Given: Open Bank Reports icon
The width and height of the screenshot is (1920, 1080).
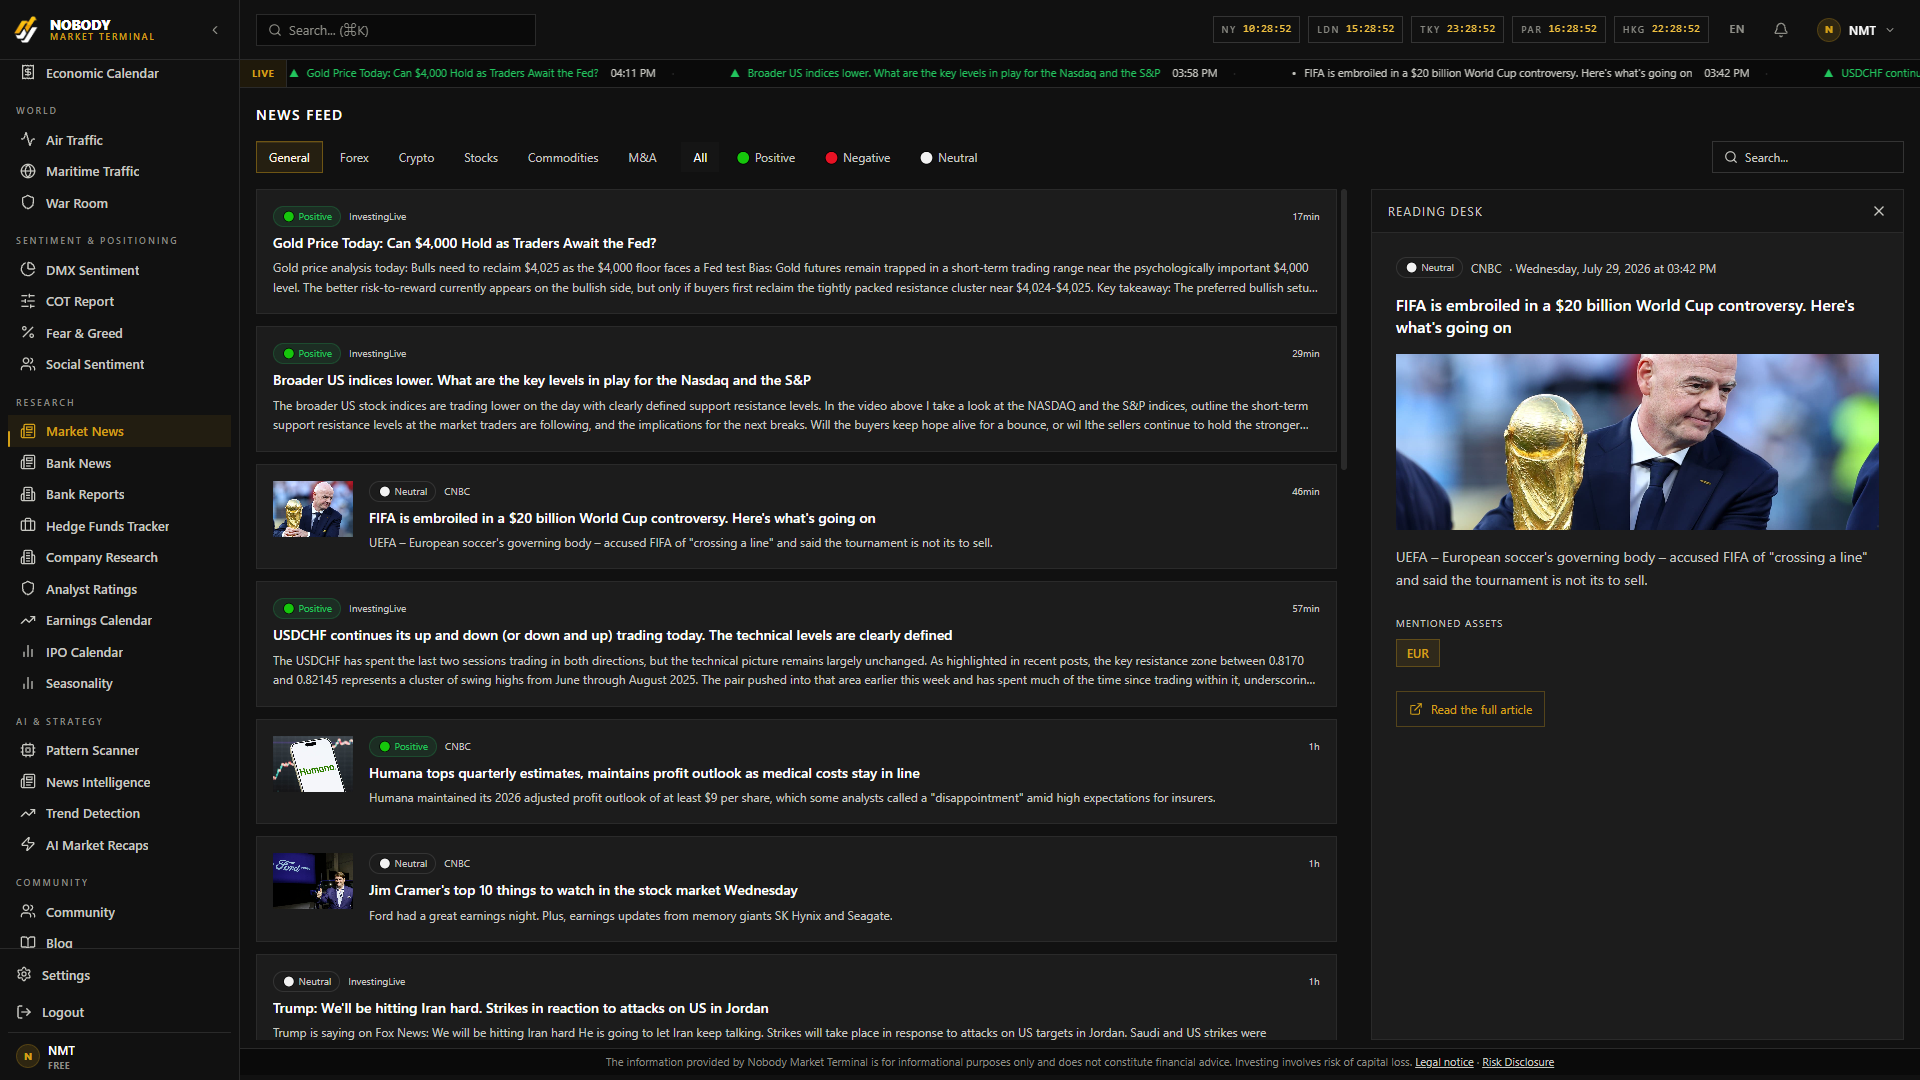Looking at the screenshot, I should pyautogui.click(x=28, y=494).
